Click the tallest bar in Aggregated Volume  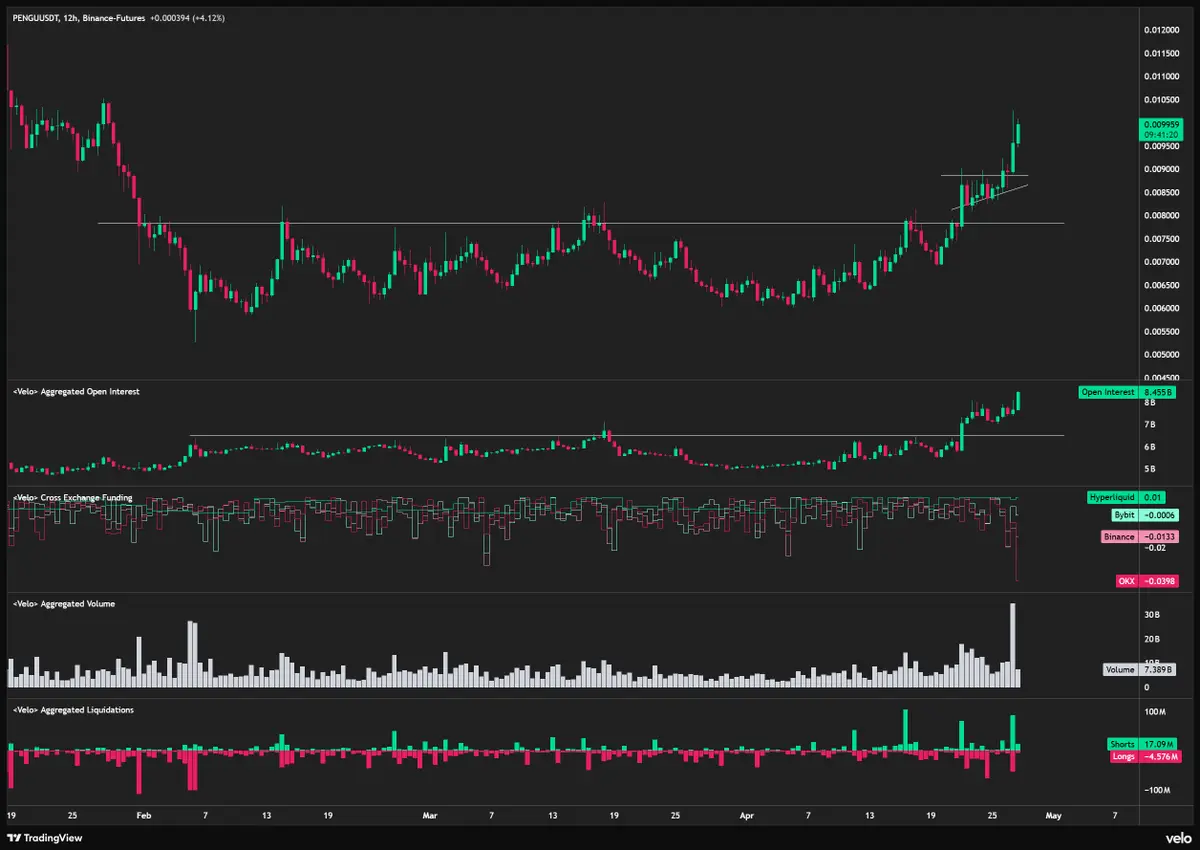(1013, 645)
